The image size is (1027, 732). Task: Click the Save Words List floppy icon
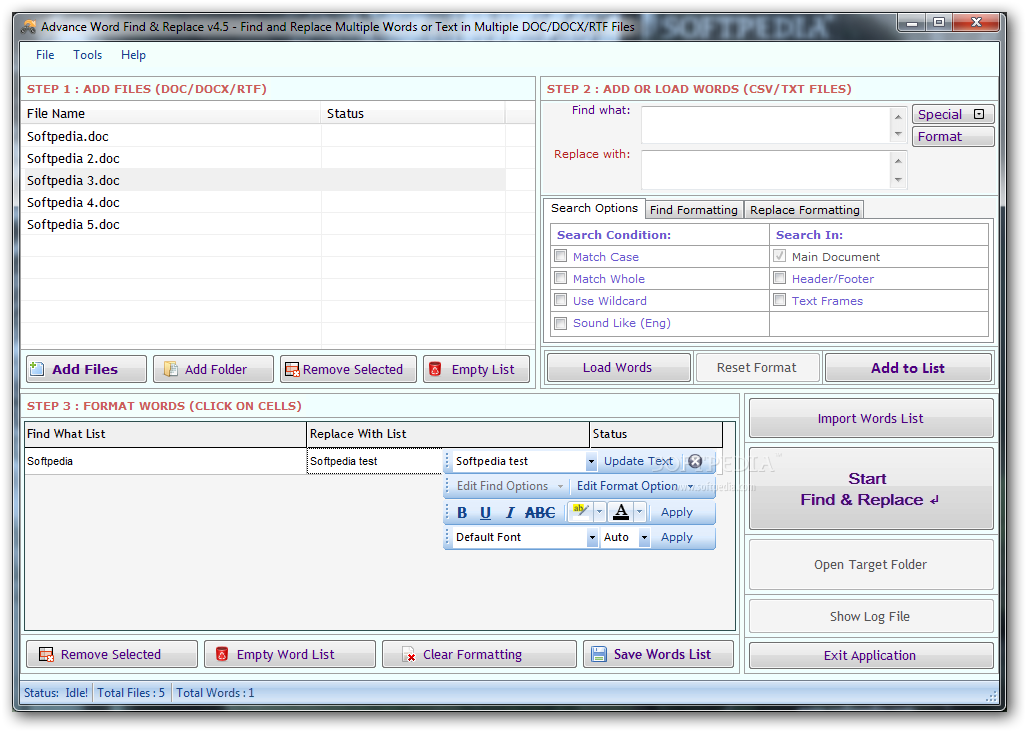coord(599,654)
